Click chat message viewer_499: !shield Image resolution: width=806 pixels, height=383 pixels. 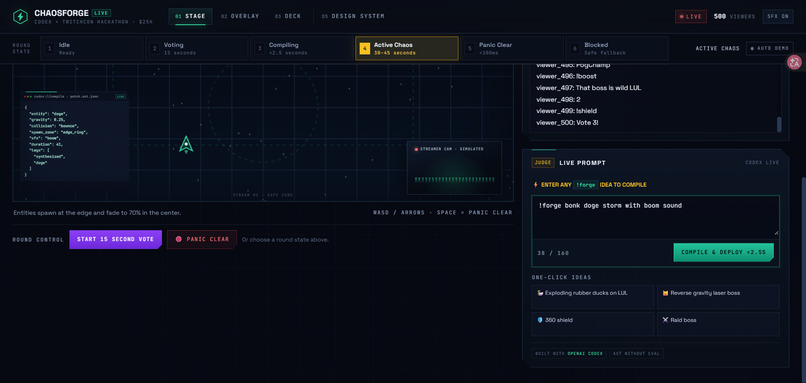pos(566,111)
